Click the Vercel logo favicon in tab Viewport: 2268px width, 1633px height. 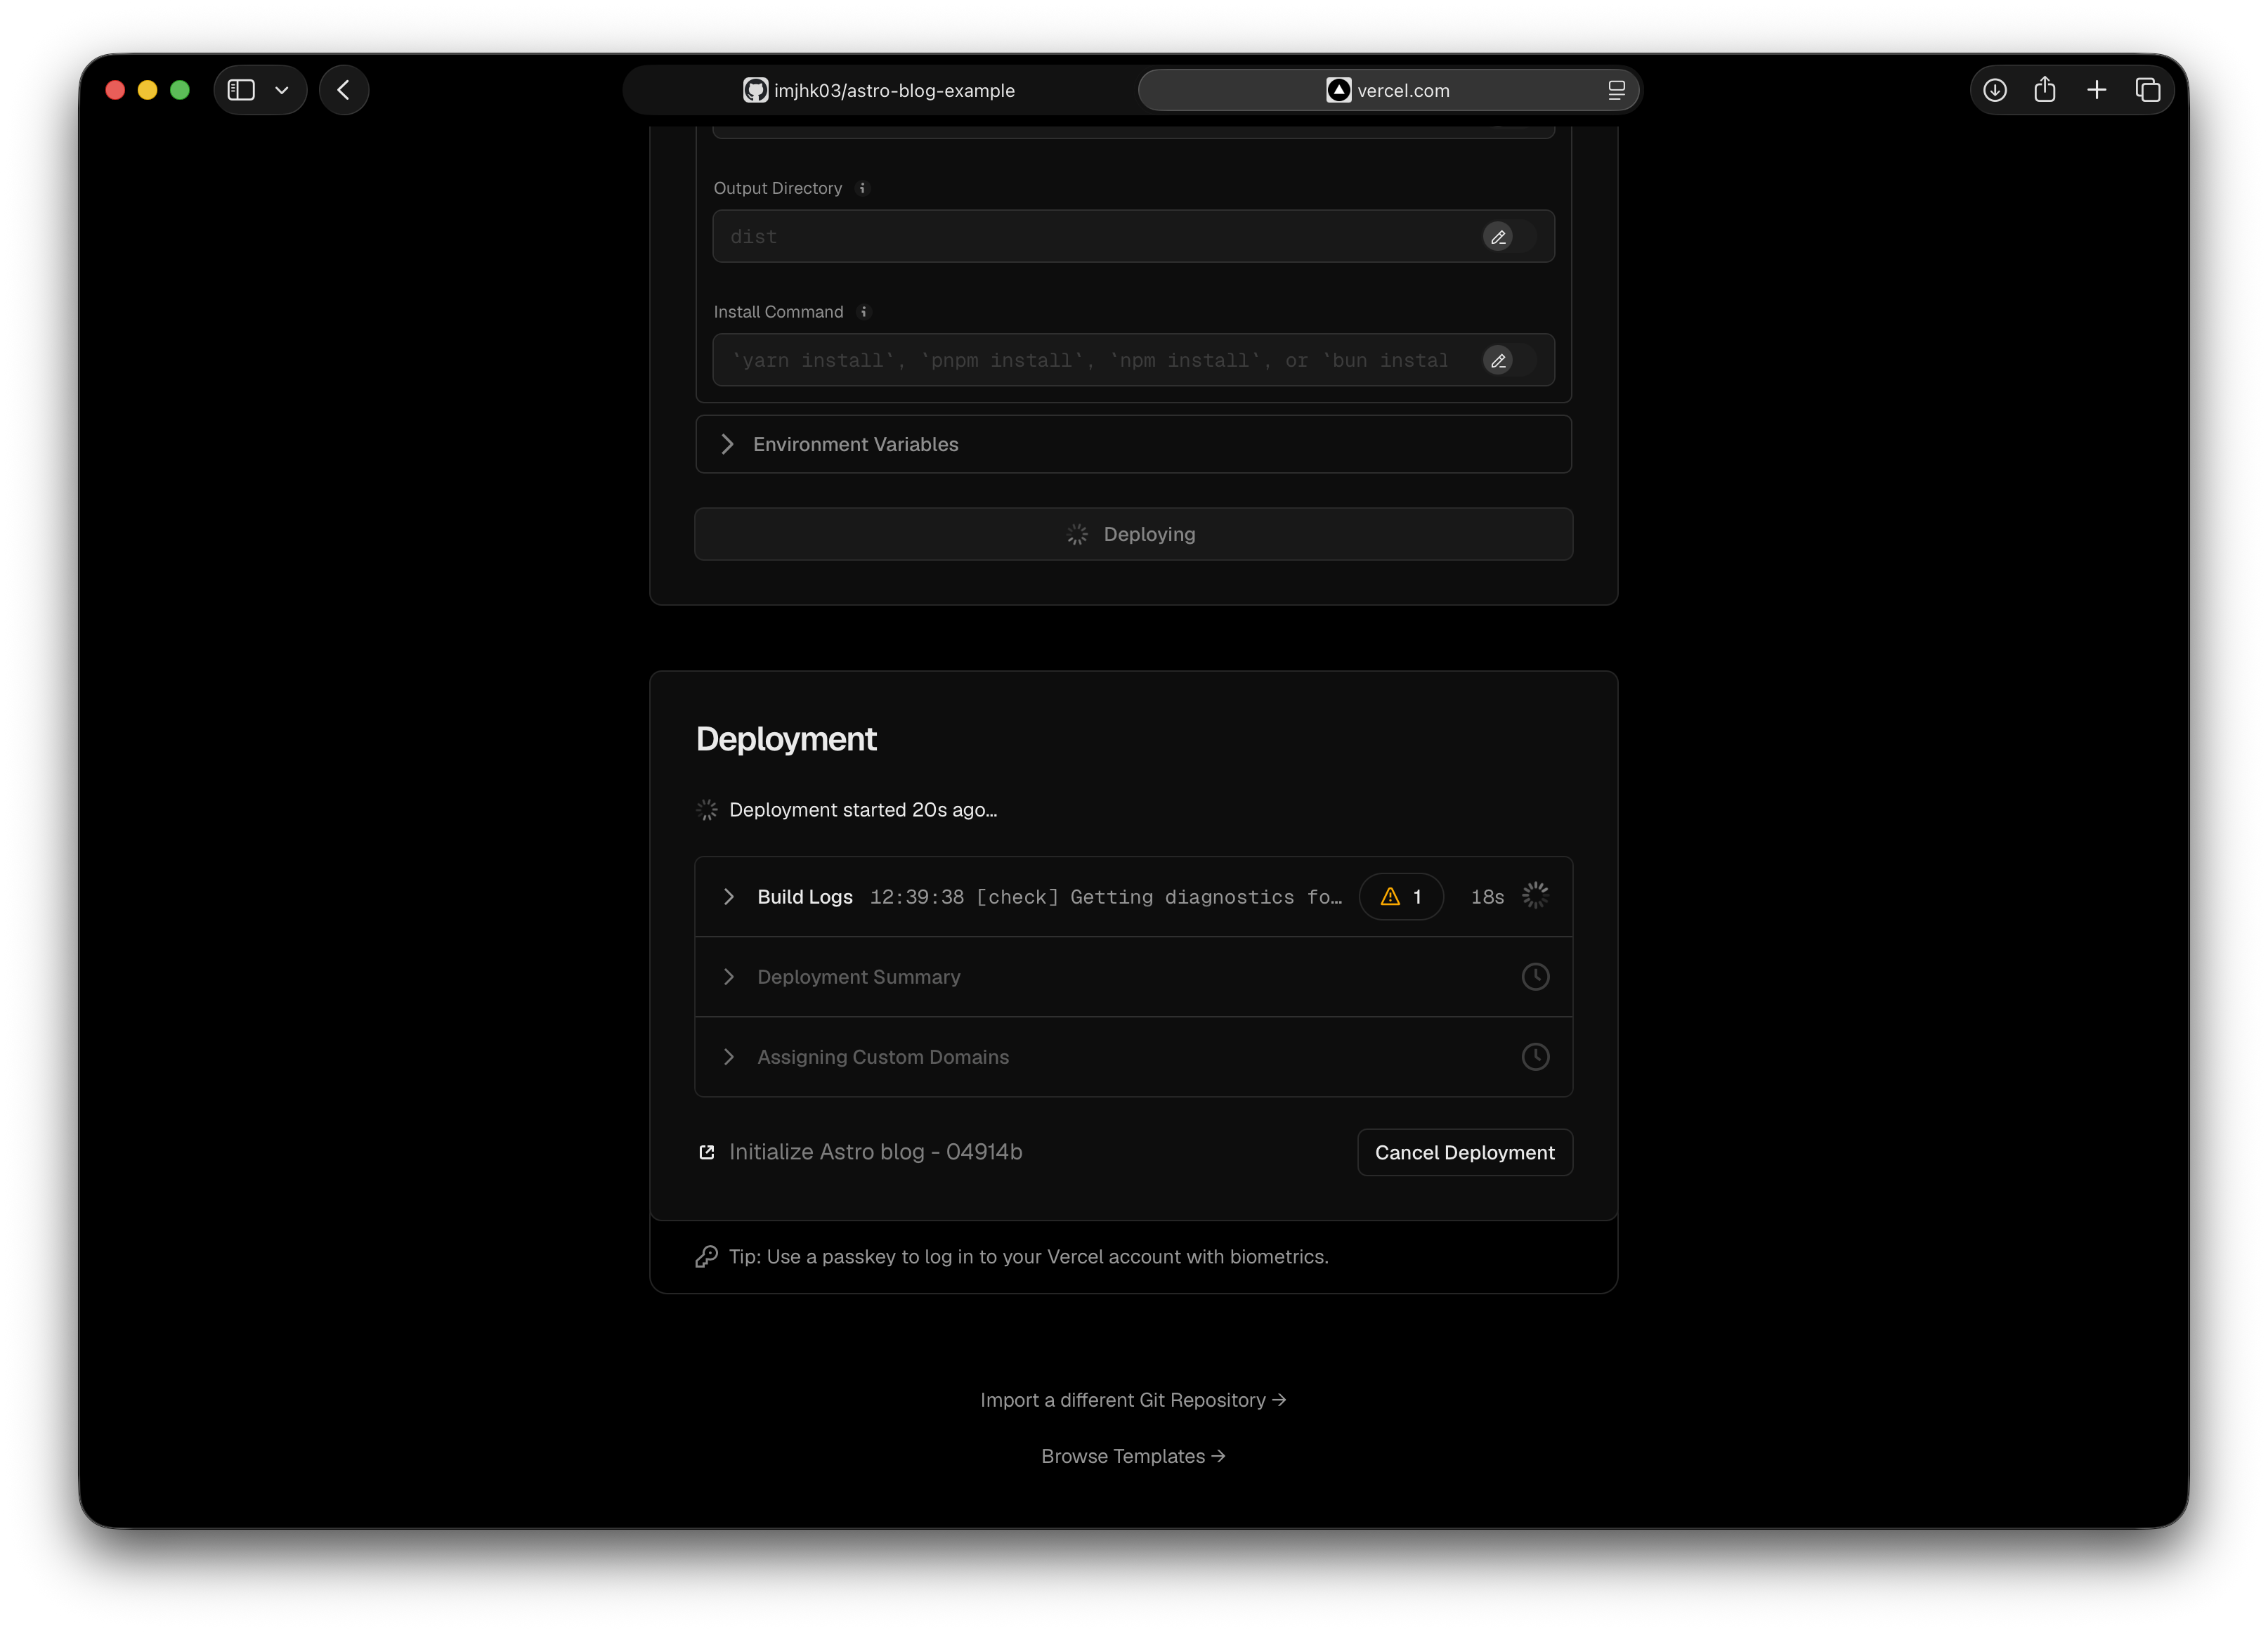1339,90
